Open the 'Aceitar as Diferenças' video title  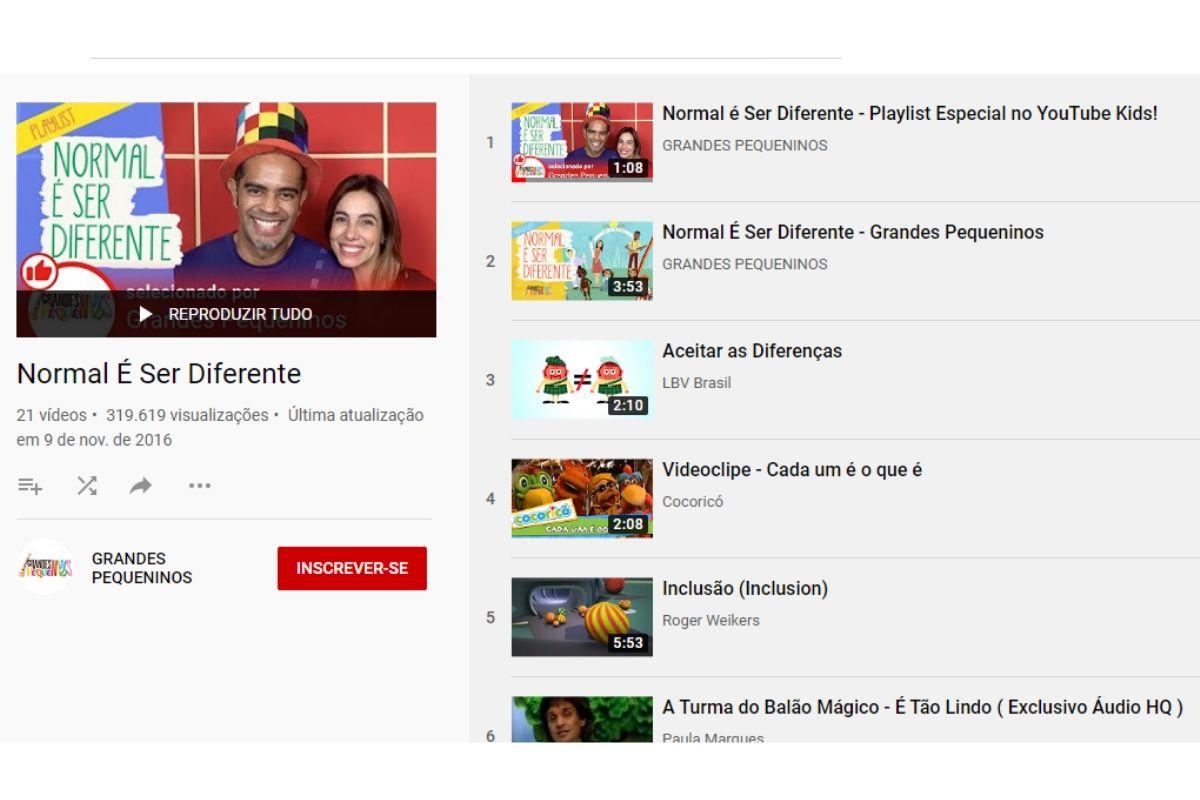(x=752, y=352)
